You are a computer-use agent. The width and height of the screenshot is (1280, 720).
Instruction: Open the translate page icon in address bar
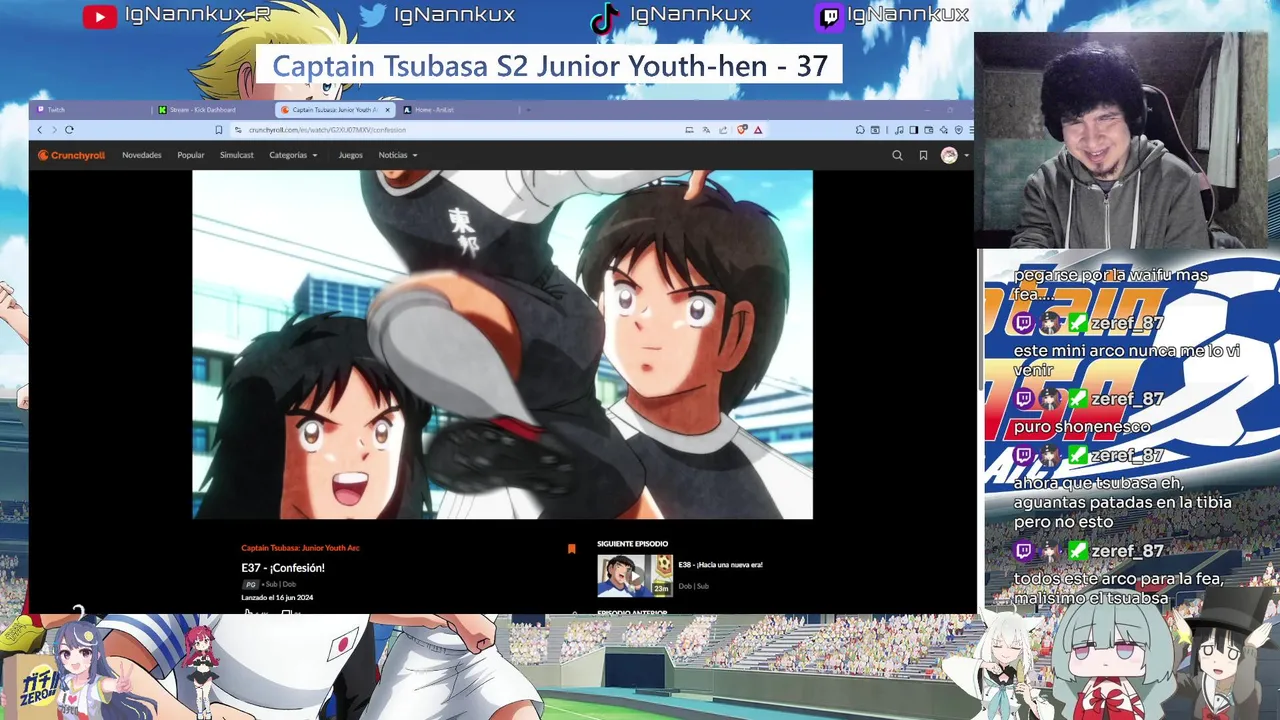click(x=706, y=130)
